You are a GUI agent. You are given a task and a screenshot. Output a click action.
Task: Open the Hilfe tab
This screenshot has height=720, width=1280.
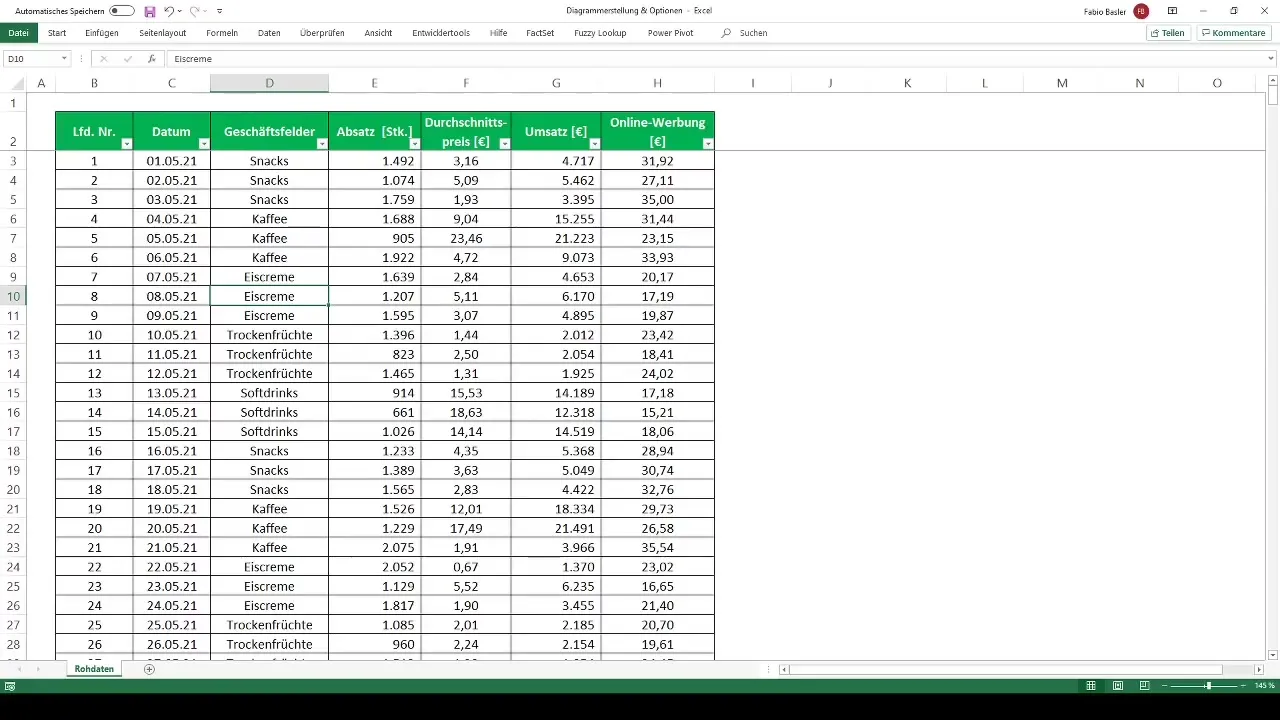pos(498,33)
